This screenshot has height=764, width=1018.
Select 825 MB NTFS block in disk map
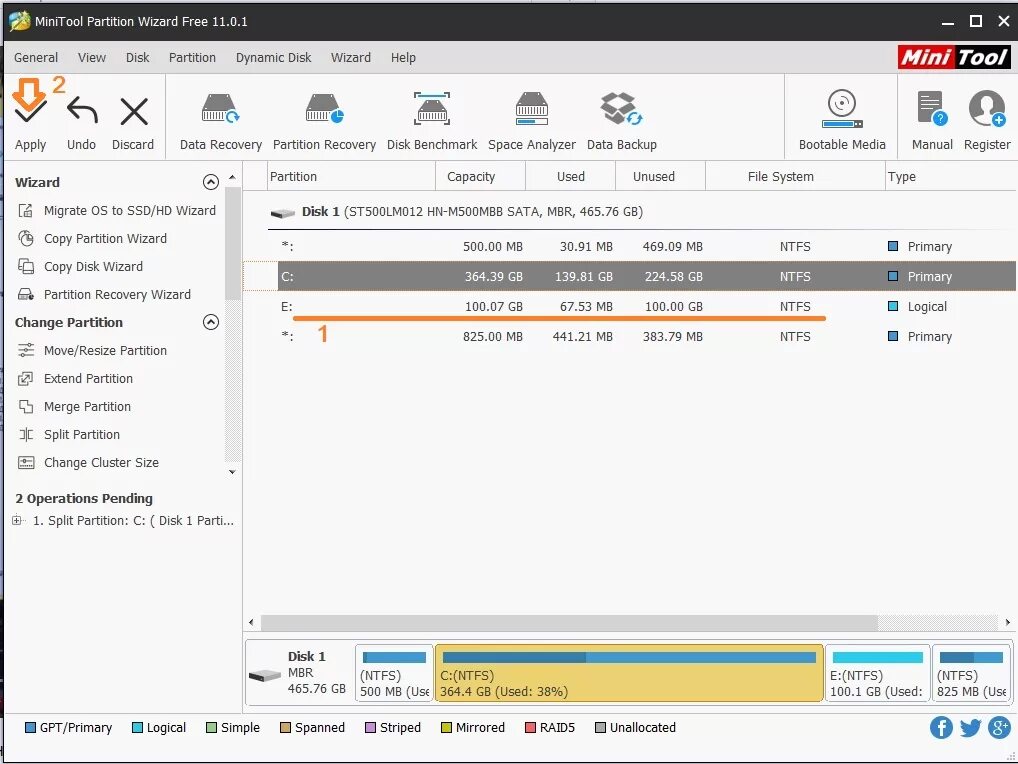(971, 673)
